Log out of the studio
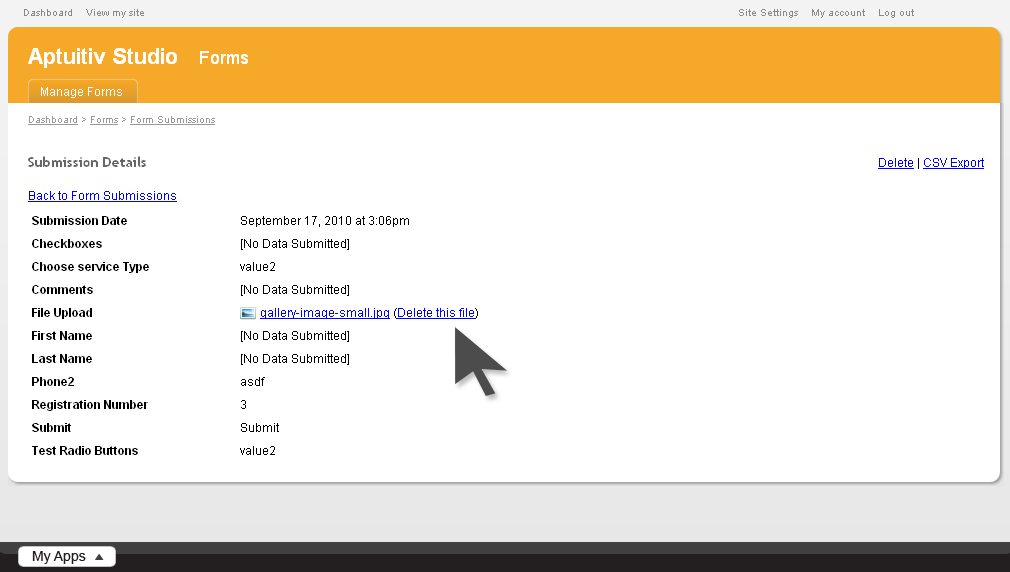1010x572 pixels. pos(896,13)
